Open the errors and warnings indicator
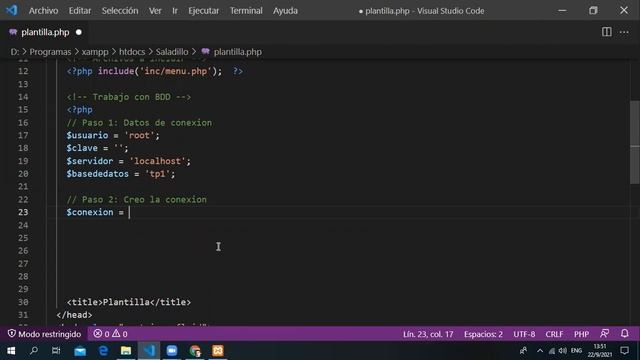640x360 pixels. (111, 334)
